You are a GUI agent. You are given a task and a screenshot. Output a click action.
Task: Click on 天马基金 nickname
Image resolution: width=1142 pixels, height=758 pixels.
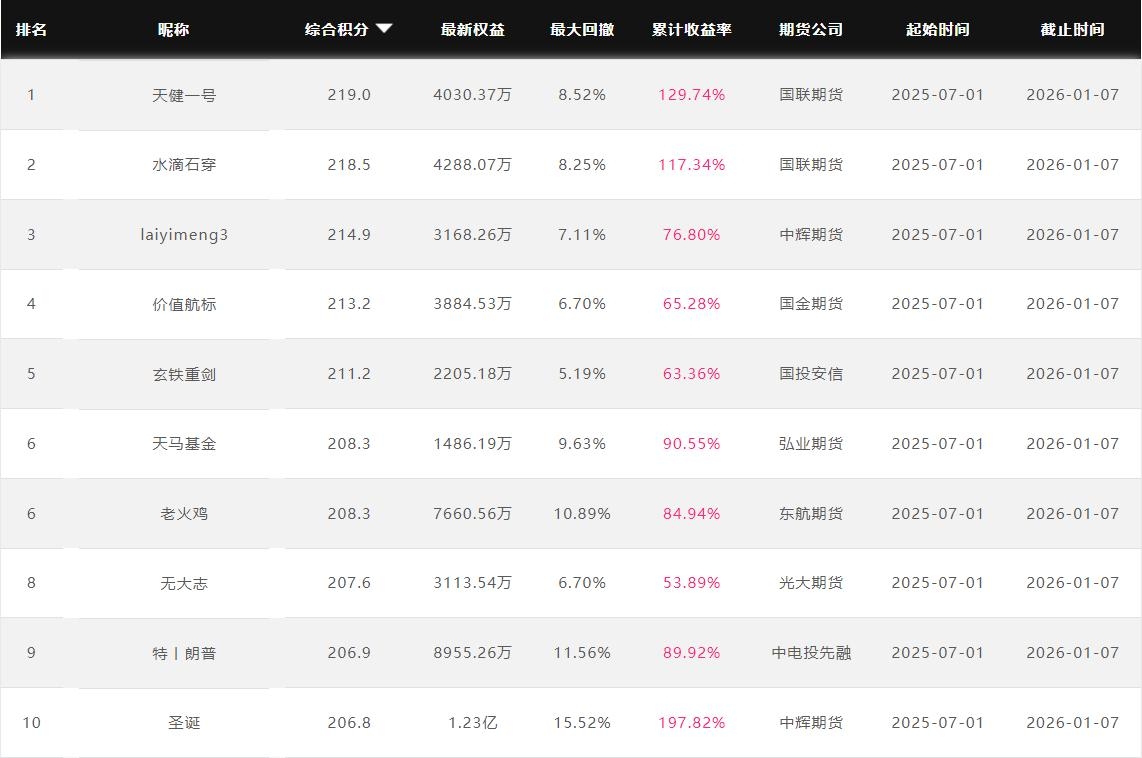tap(184, 444)
